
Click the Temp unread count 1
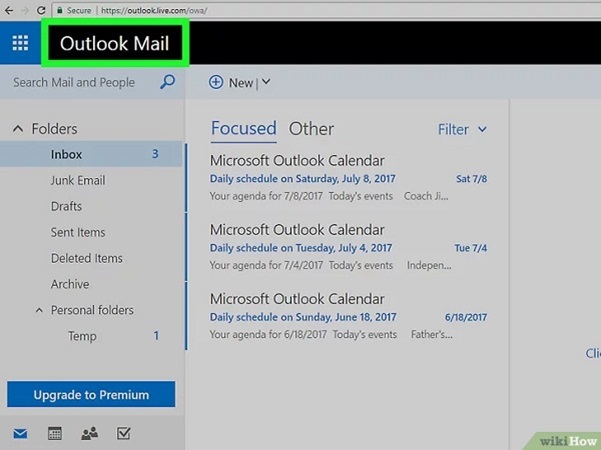click(156, 336)
